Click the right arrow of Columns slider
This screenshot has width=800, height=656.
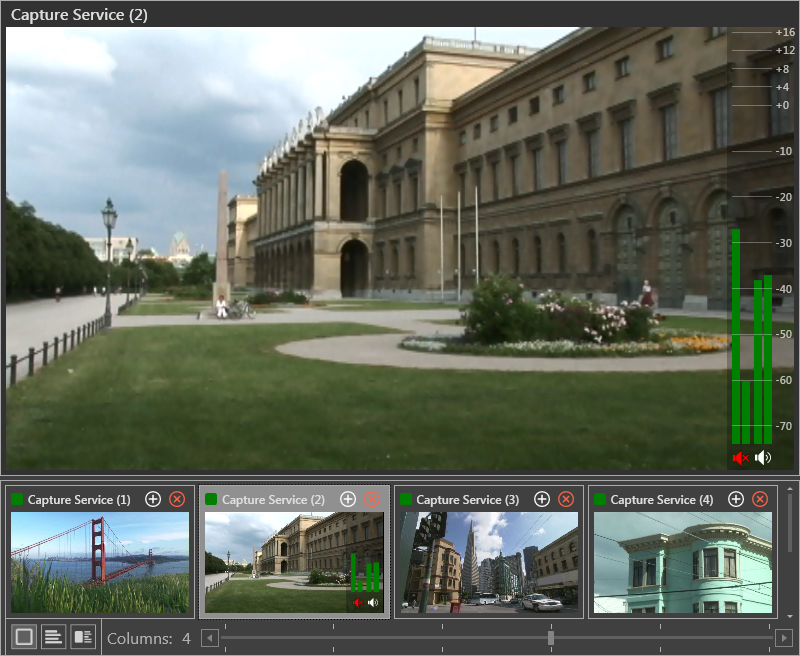click(x=783, y=638)
